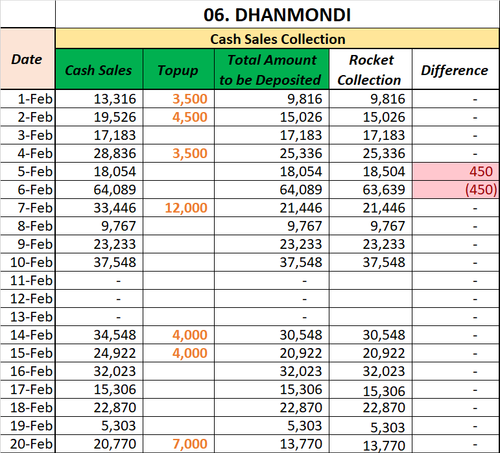Select cash sales value 32,023
The image size is (500, 453).
click(99, 371)
